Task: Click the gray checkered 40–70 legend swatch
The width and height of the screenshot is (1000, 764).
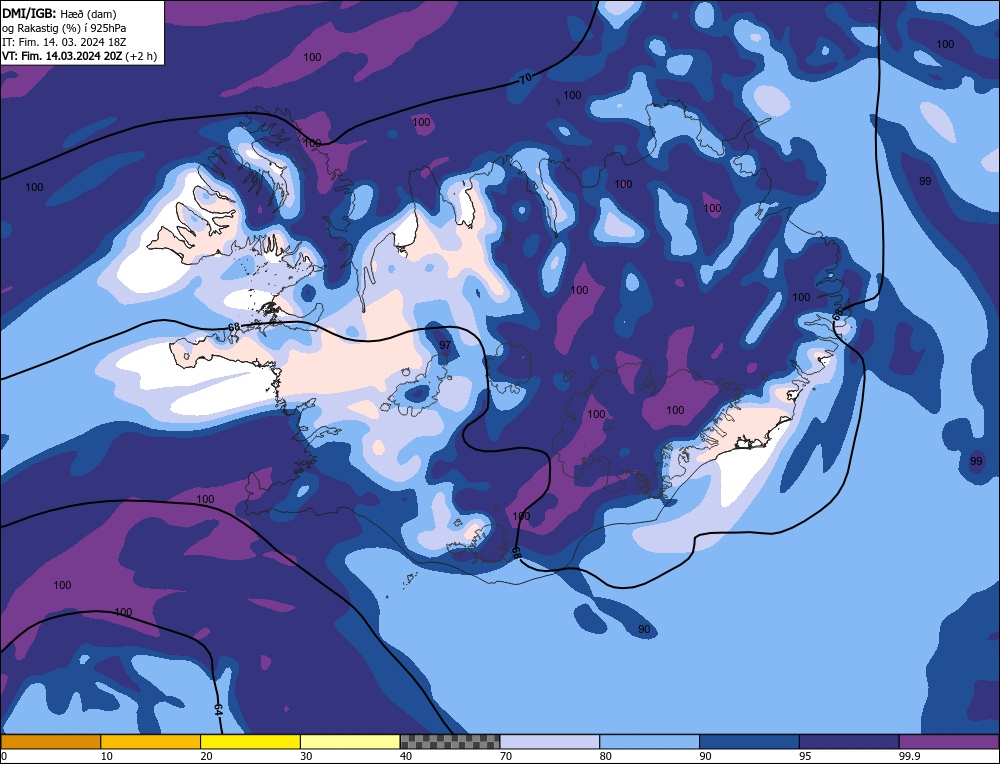Action: click(450, 742)
